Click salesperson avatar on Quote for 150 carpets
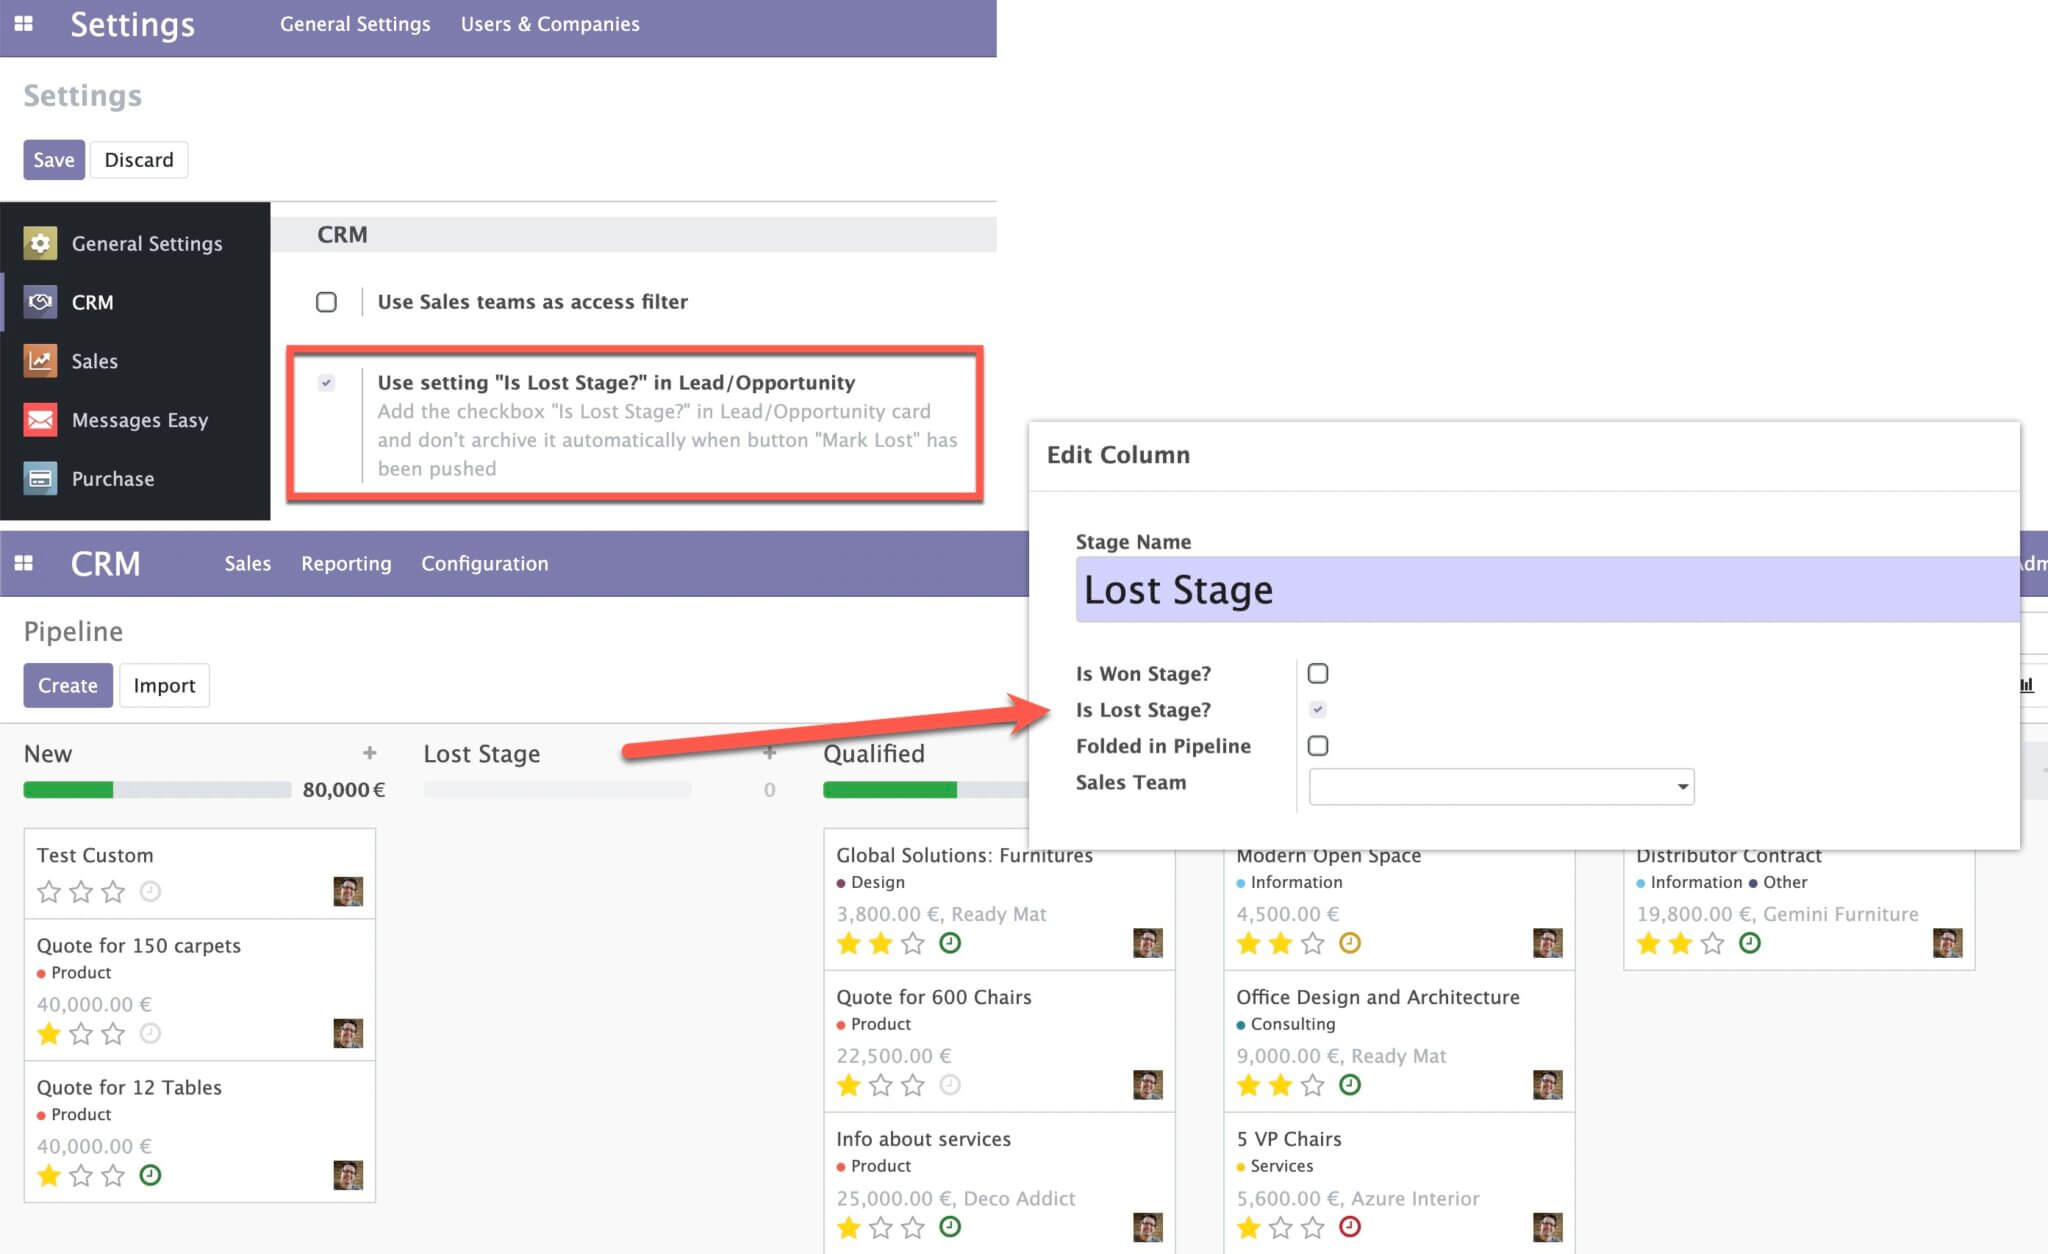The height and width of the screenshot is (1254, 2048). coord(349,1033)
